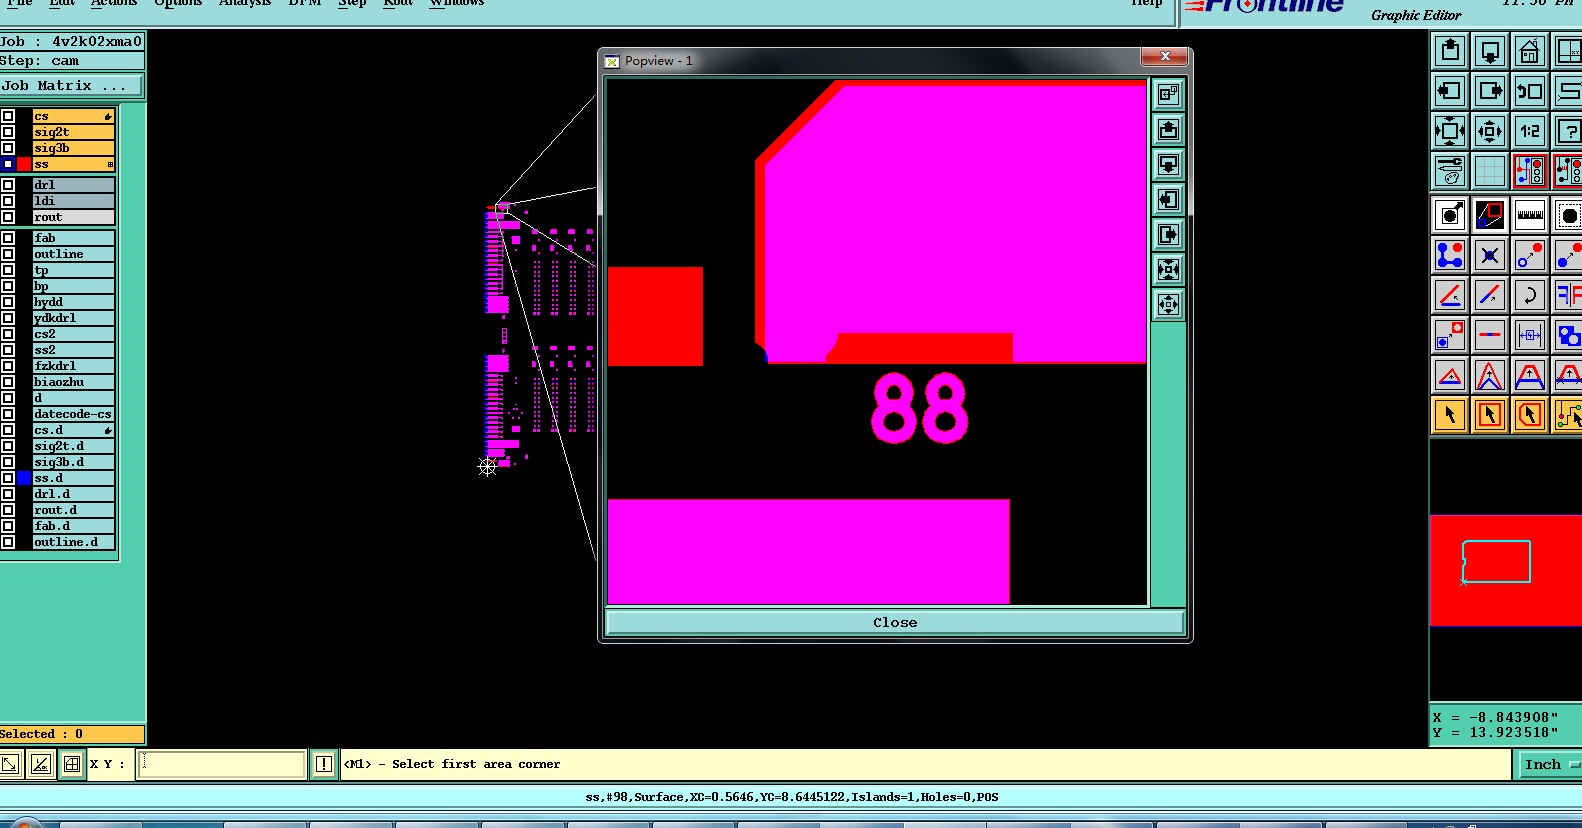Select the drl.d layer name
This screenshot has width=1582, height=828.
click(x=73, y=494)
